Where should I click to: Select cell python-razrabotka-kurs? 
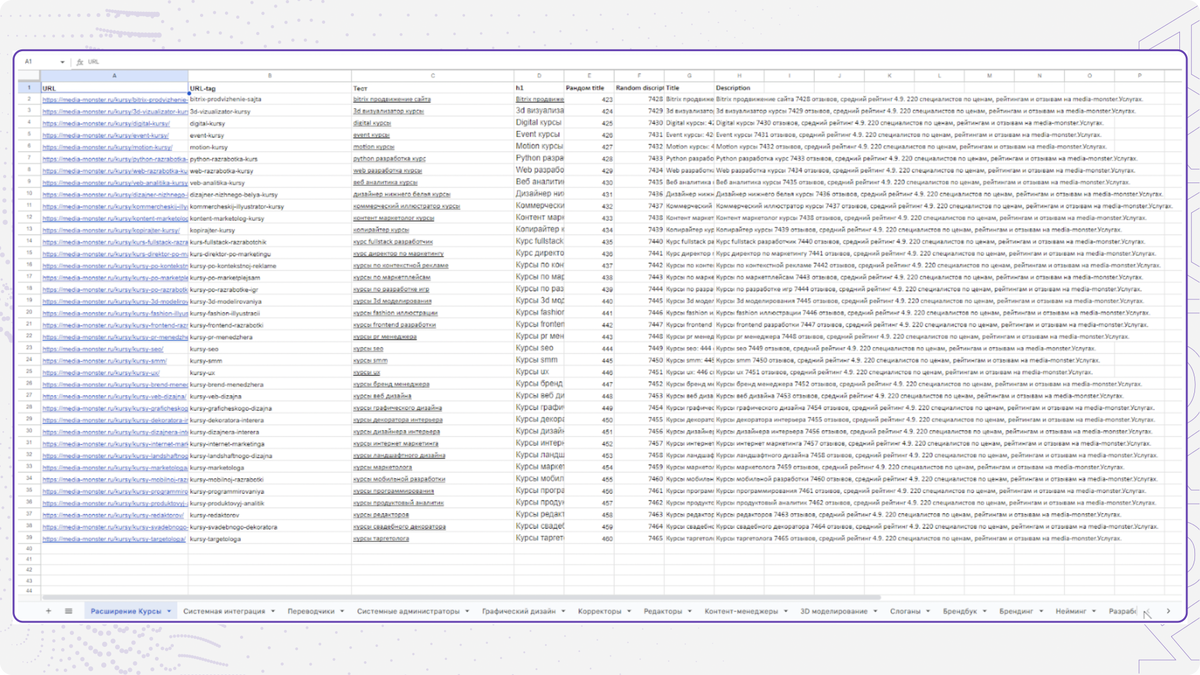(x=269, y=159)
